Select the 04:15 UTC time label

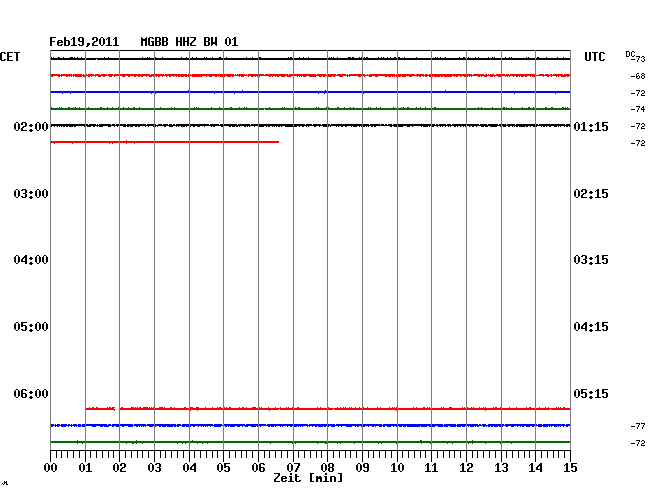click(x=591, y=327)
